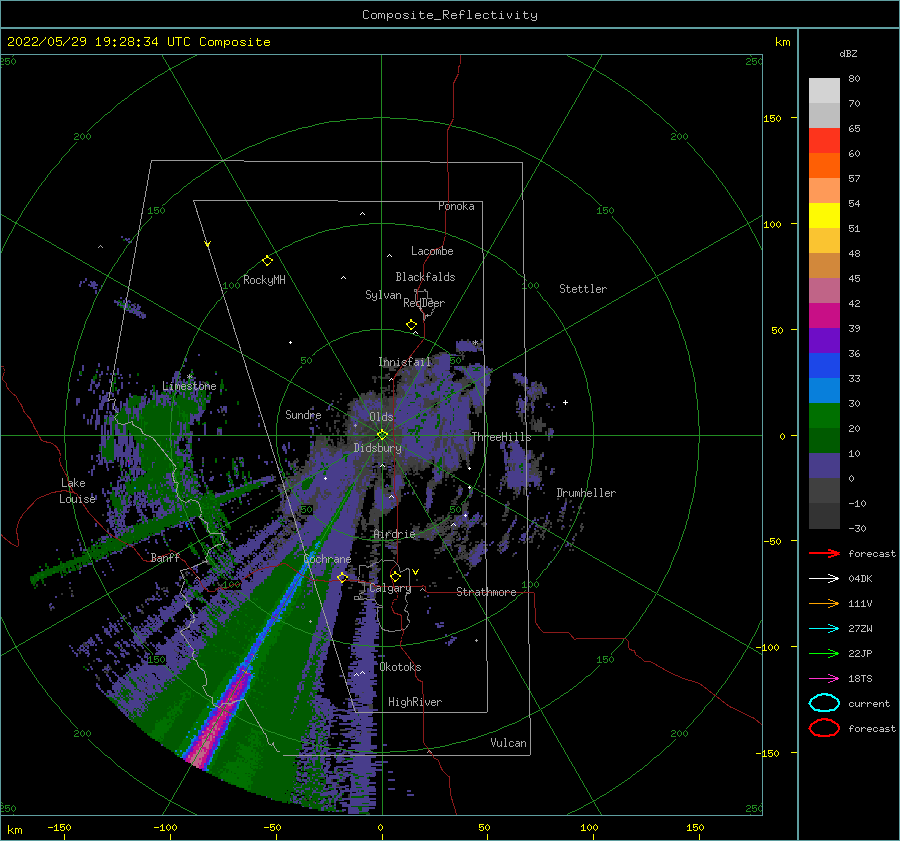Click yellow V marker right of Calgary diamond
This screenshot has width=900, height=841.
[415, 572]
